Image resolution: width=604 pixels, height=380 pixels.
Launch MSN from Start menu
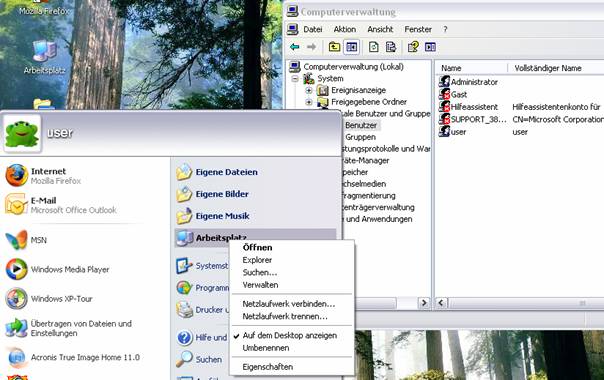pos(26,240)
